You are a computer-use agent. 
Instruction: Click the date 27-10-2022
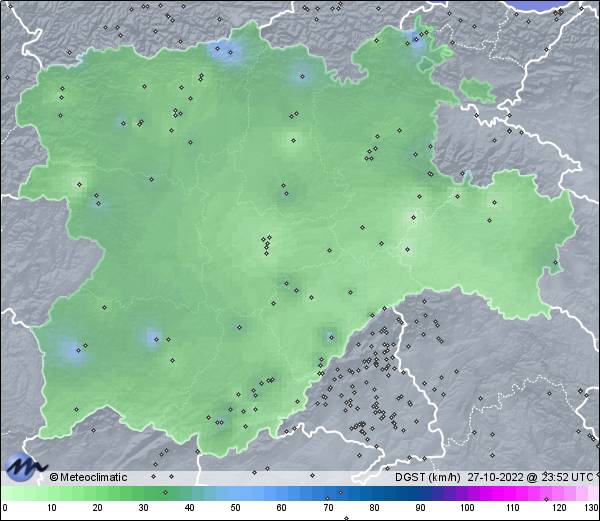point(496,477)
